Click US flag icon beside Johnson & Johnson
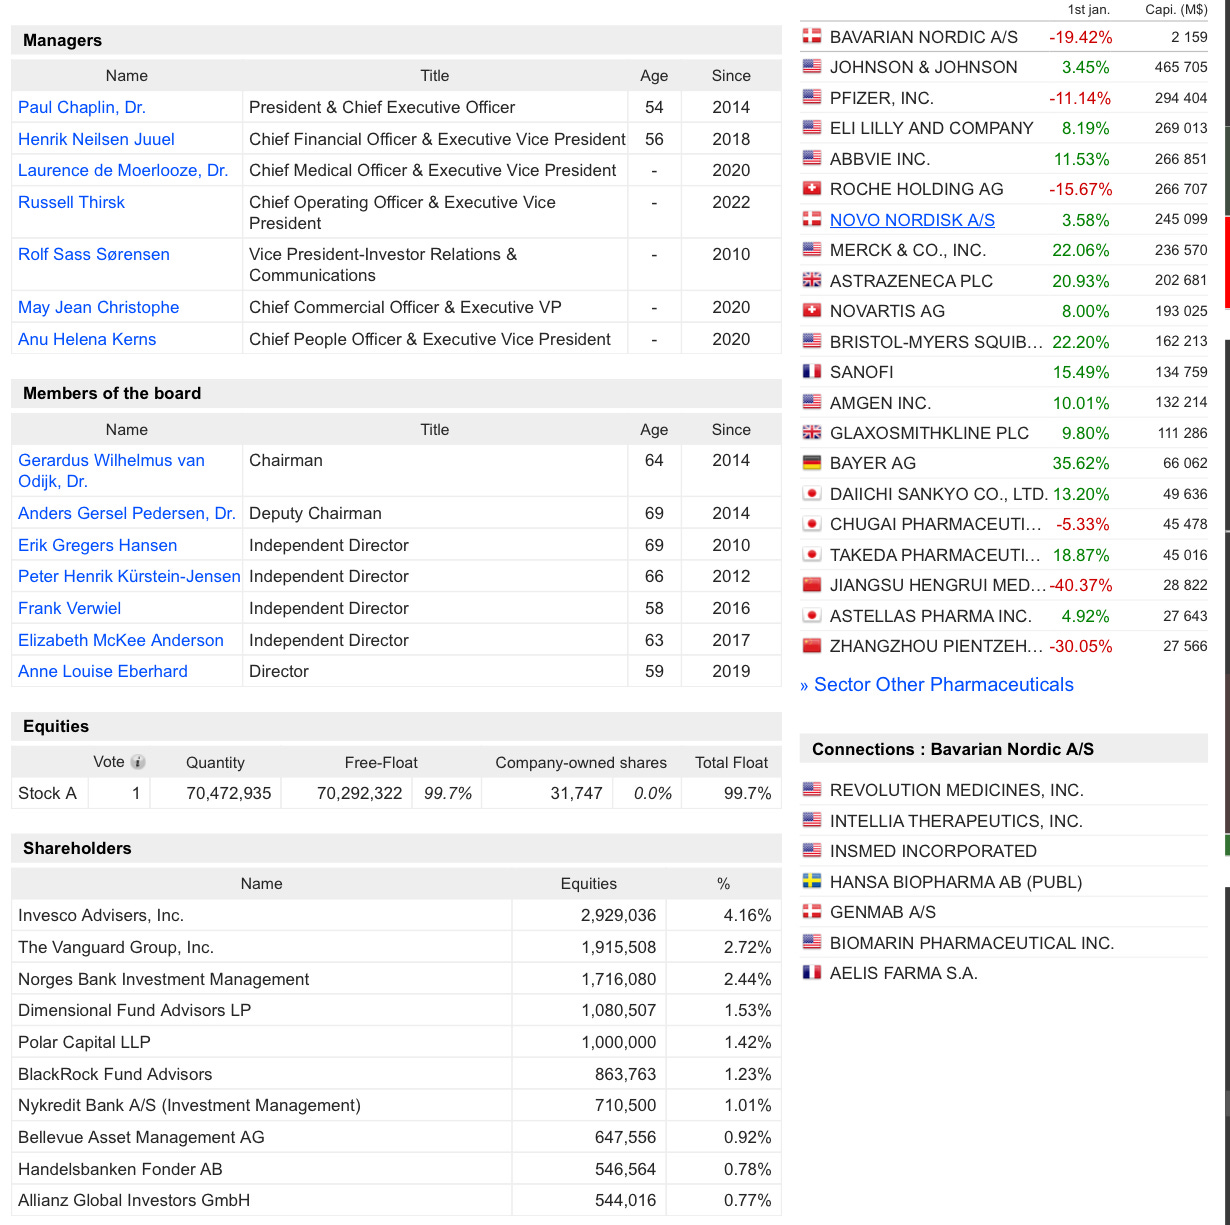Image resolution: width=1230 pixels, height=1225 pixels. click(x=812, y=67)
